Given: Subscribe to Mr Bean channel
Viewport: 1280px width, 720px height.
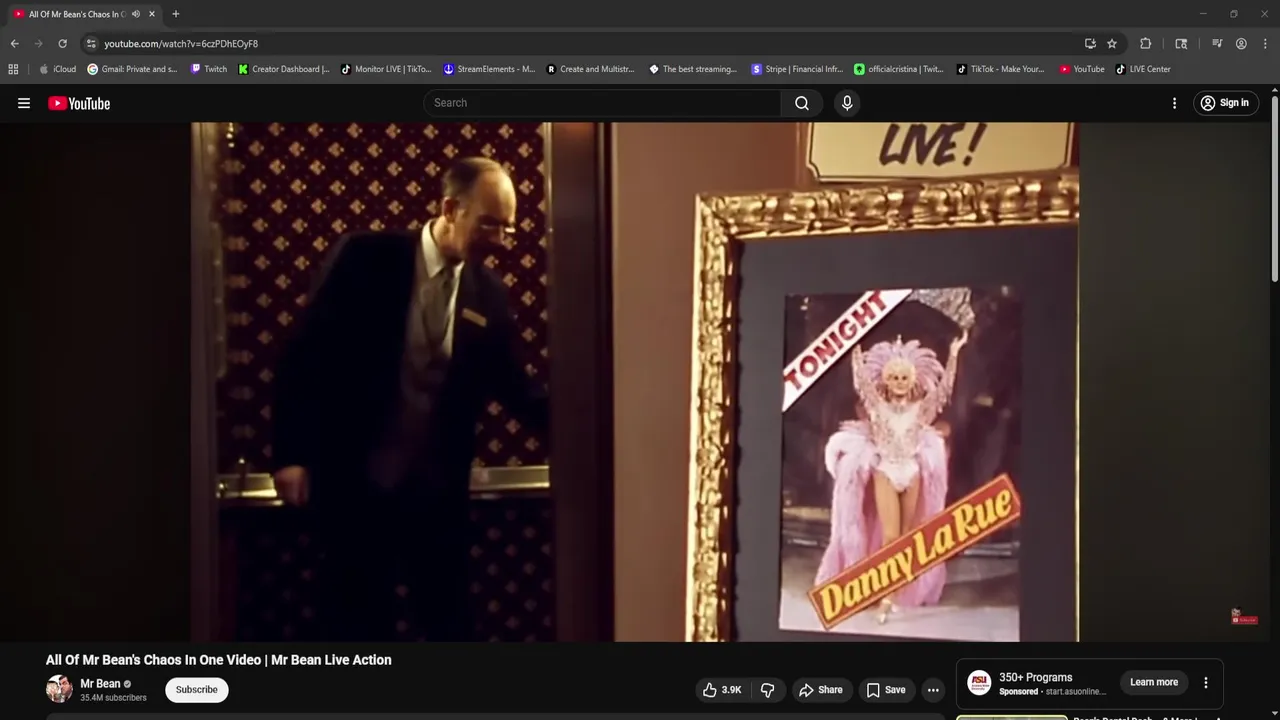Looking at the screenshot, I should pos(197,690).
